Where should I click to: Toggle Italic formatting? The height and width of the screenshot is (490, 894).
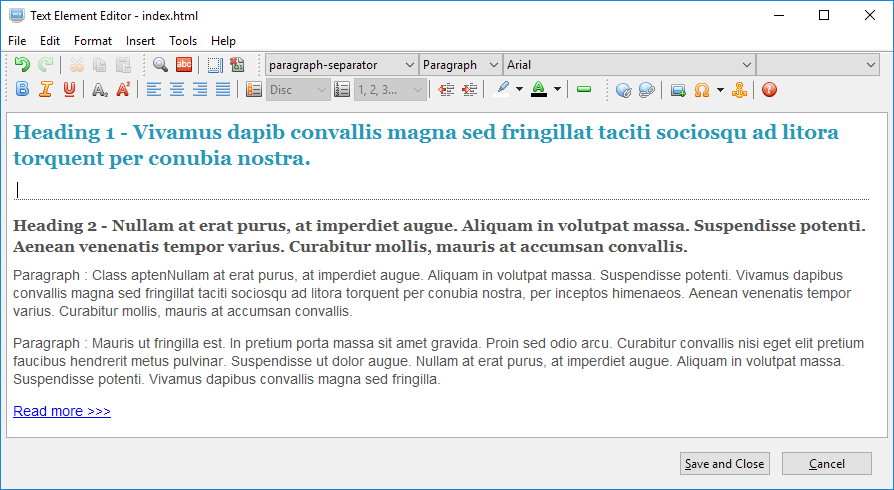pyautogui.click(x=46, y=90)
